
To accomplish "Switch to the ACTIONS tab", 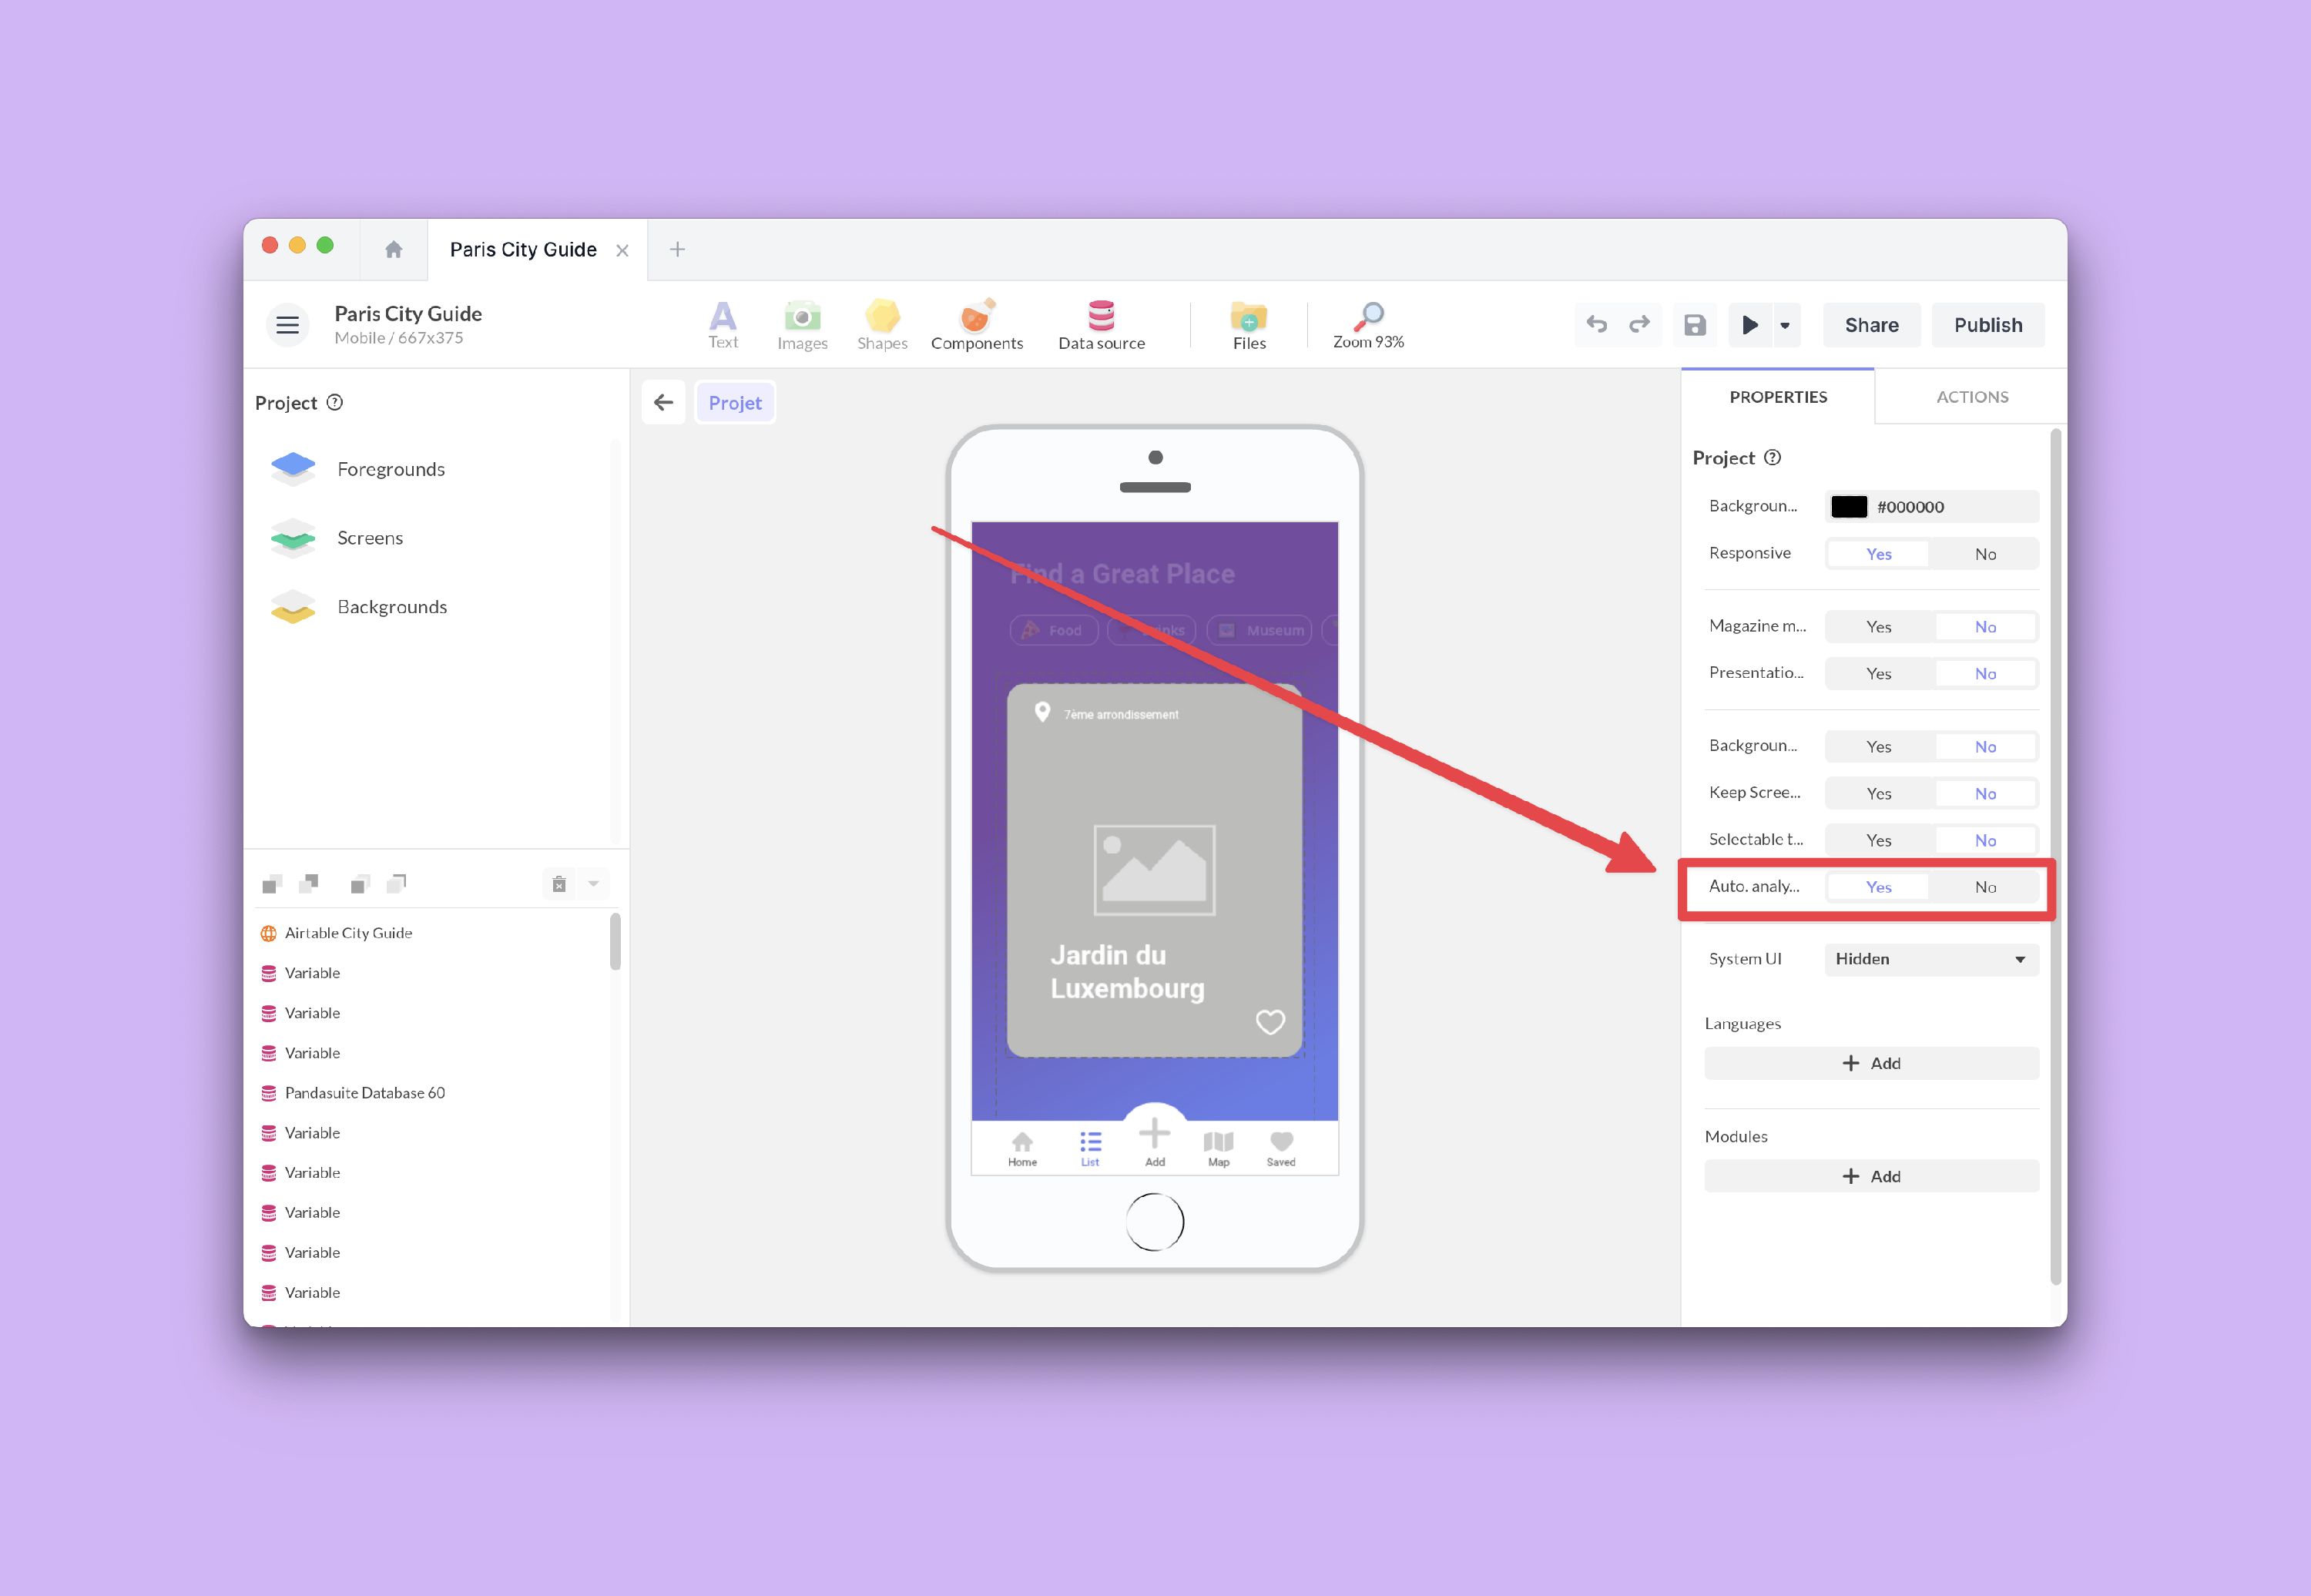I will [1971, 397].
